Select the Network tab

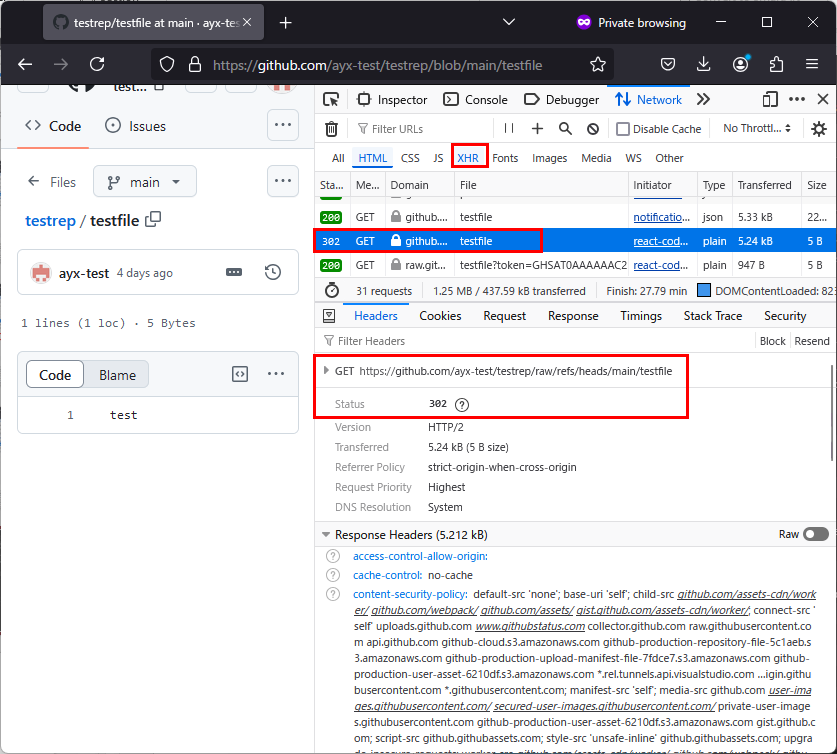(x=648, y=100)
